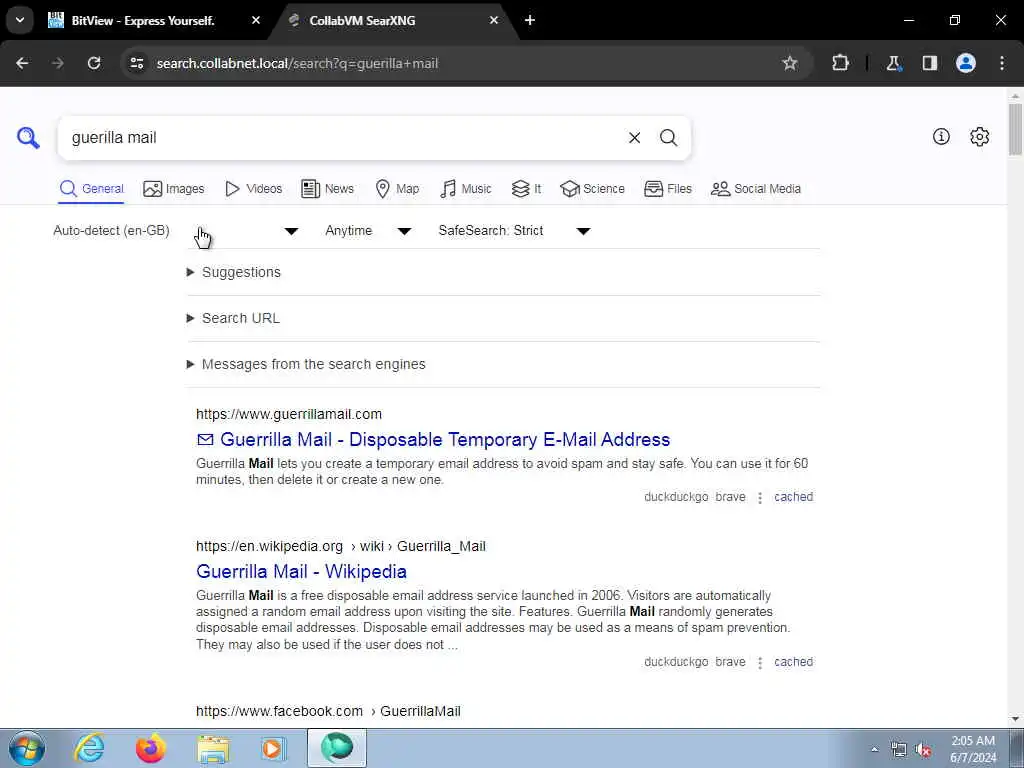Toggle the browser side panel icon
The image size is (1024, 768).
pyautogui.click(x=929, y=63)
